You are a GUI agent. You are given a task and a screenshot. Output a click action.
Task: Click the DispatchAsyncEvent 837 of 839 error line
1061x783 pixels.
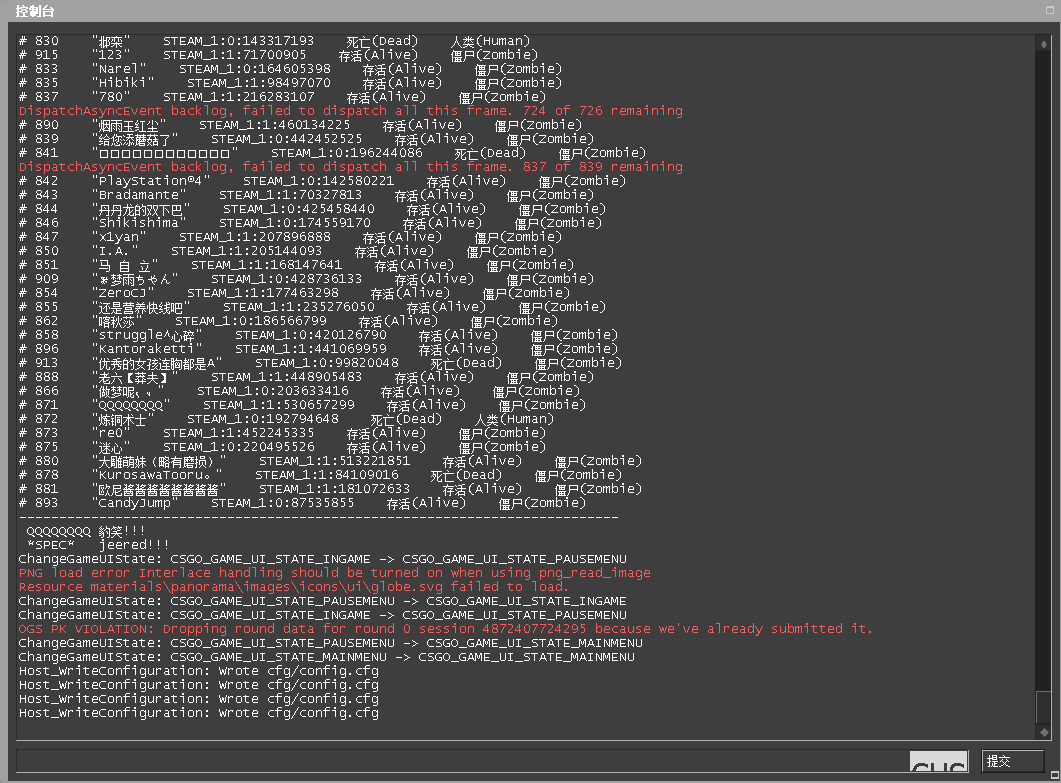tap(351, 167)
